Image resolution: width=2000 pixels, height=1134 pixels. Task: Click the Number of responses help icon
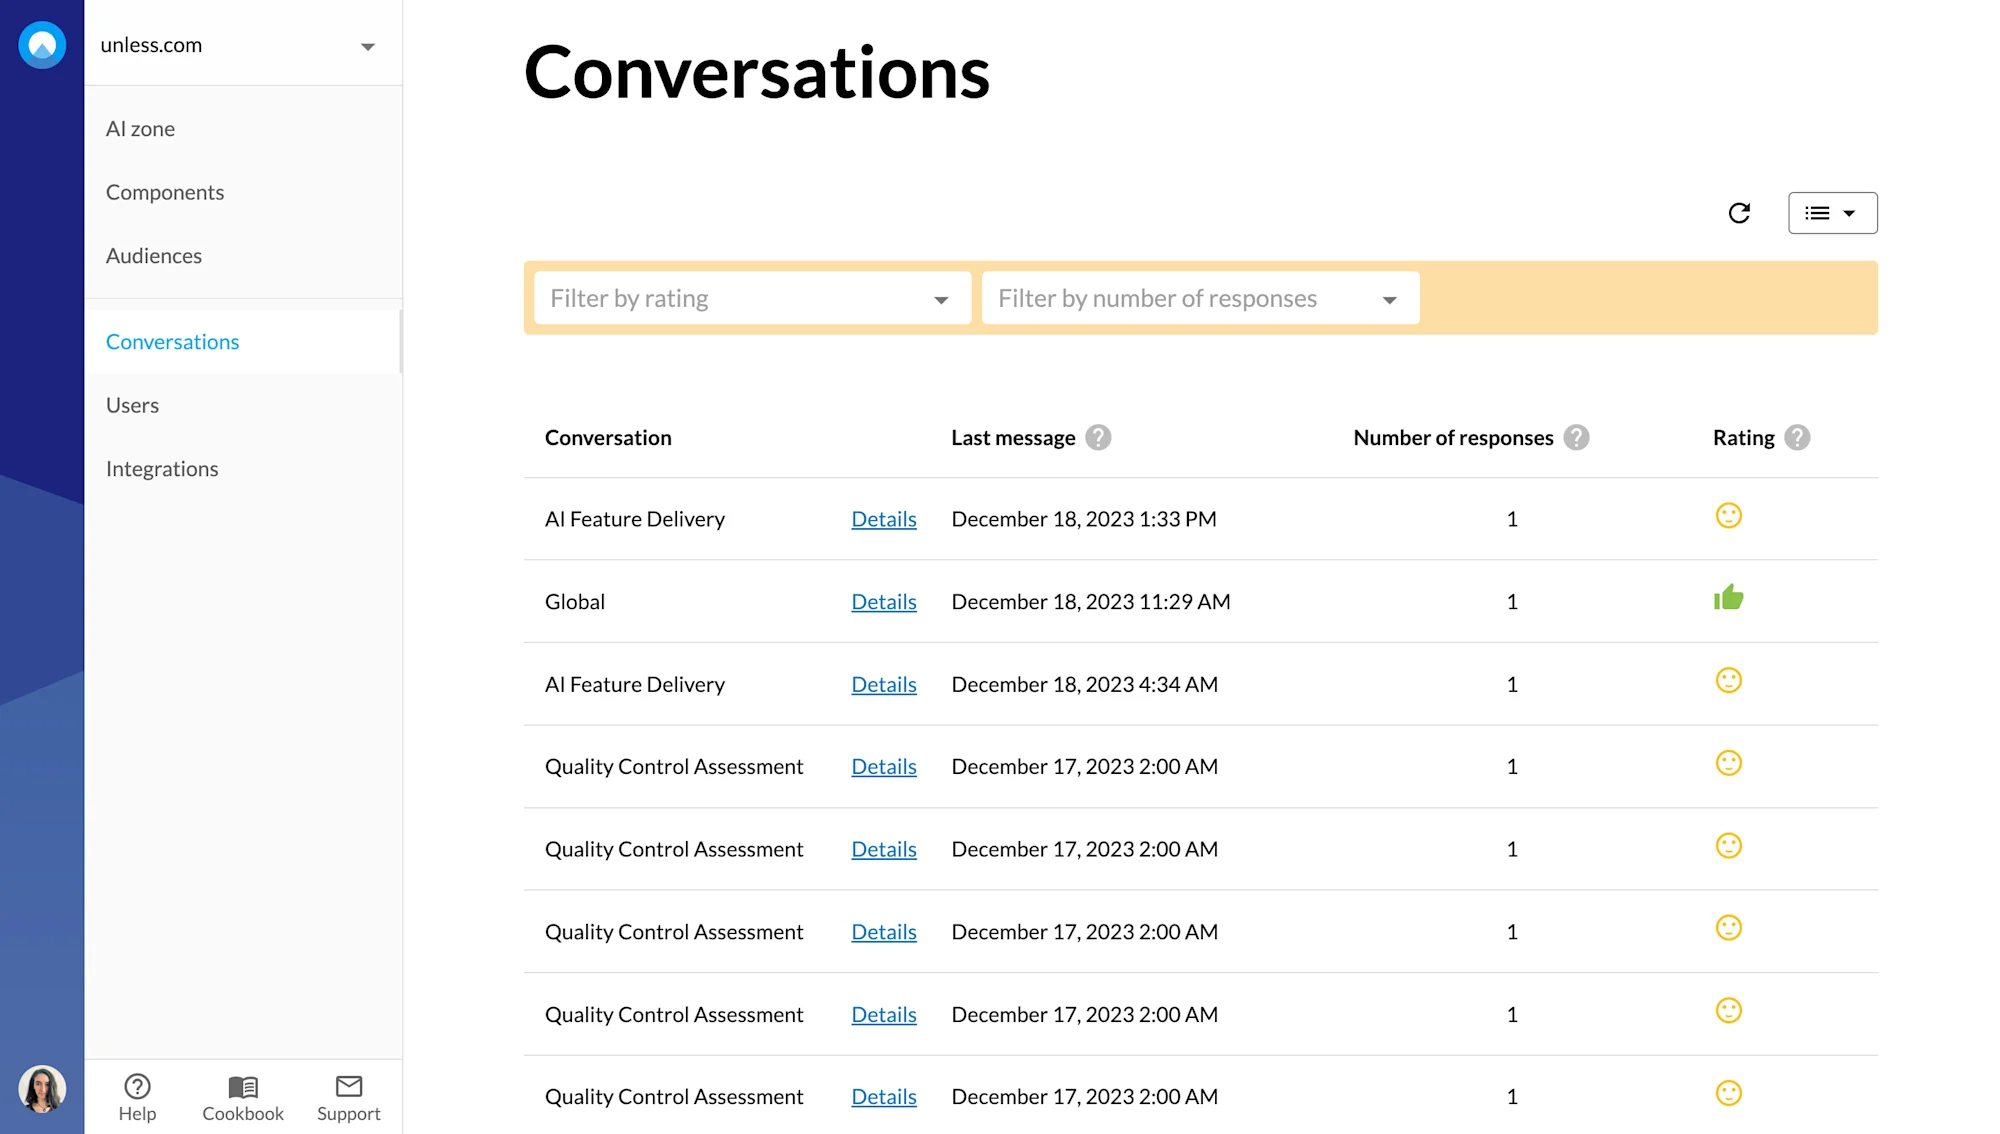coord(1576,437)
